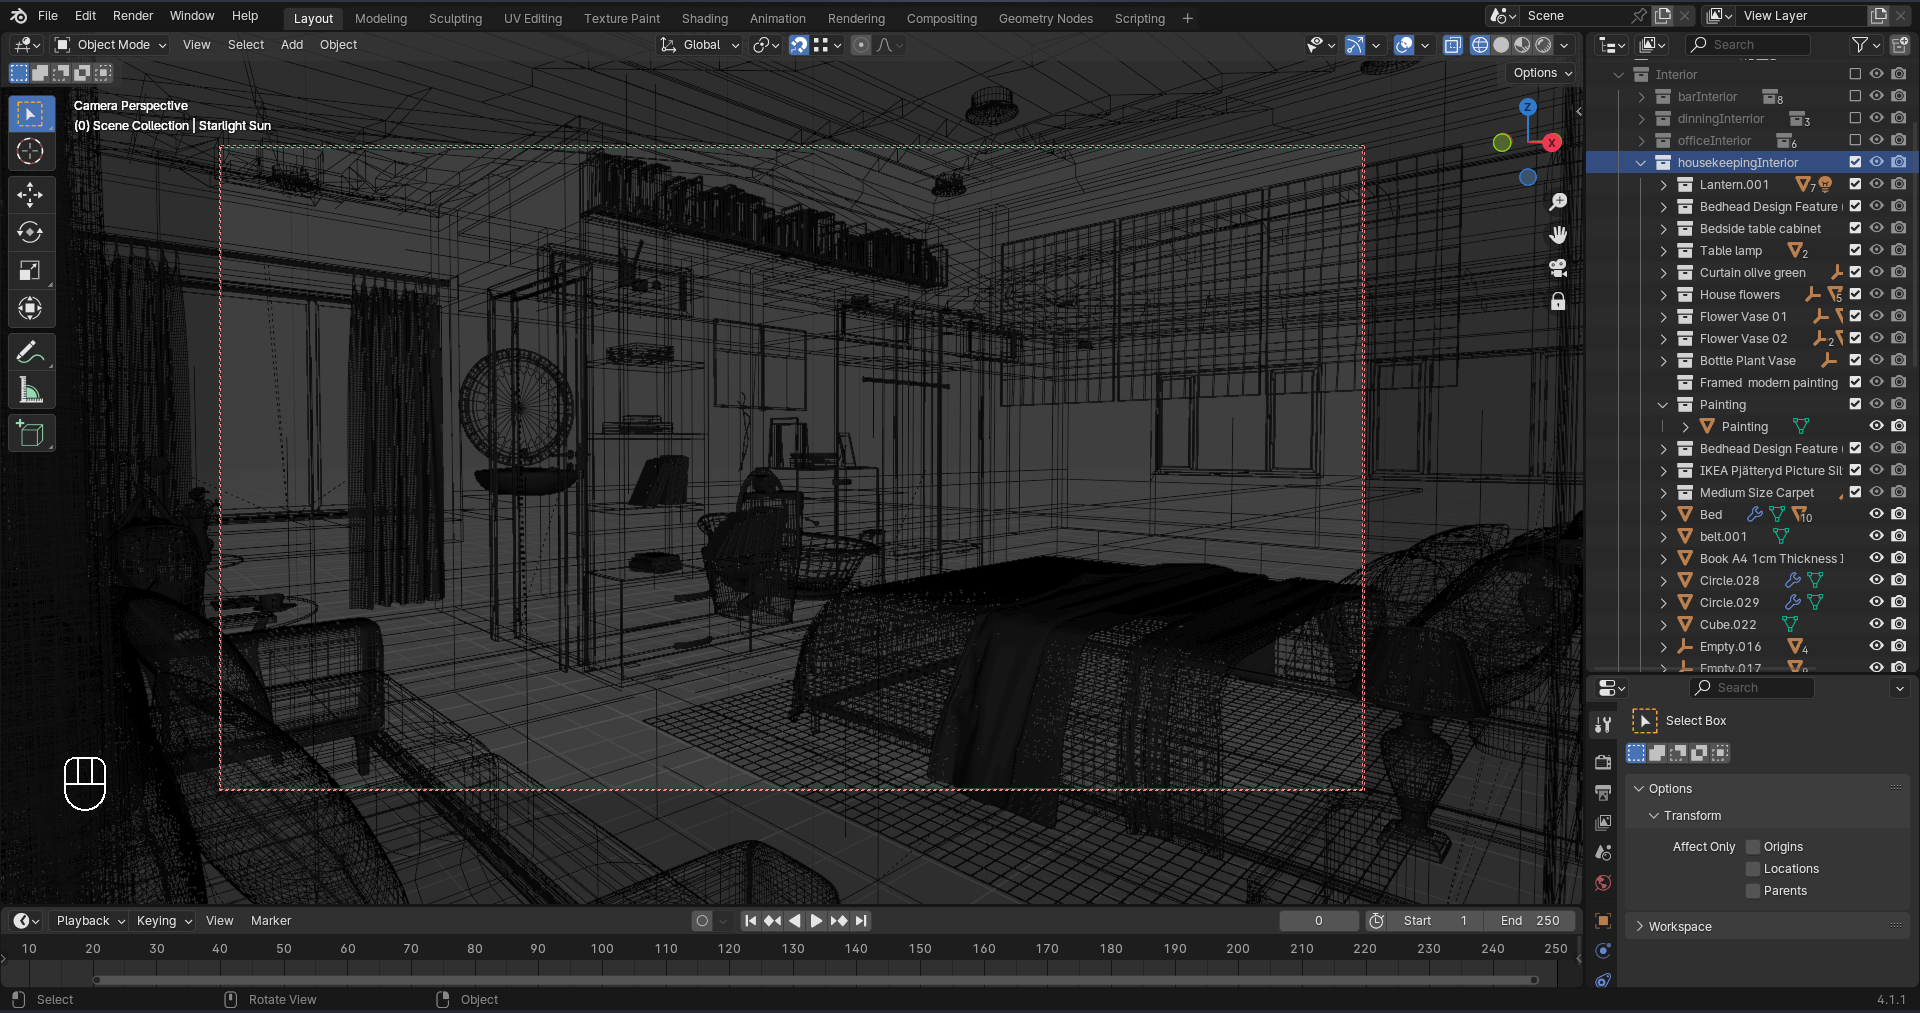
Task: Open the Add menu in viewport header
Action: (x=292, y=45)
